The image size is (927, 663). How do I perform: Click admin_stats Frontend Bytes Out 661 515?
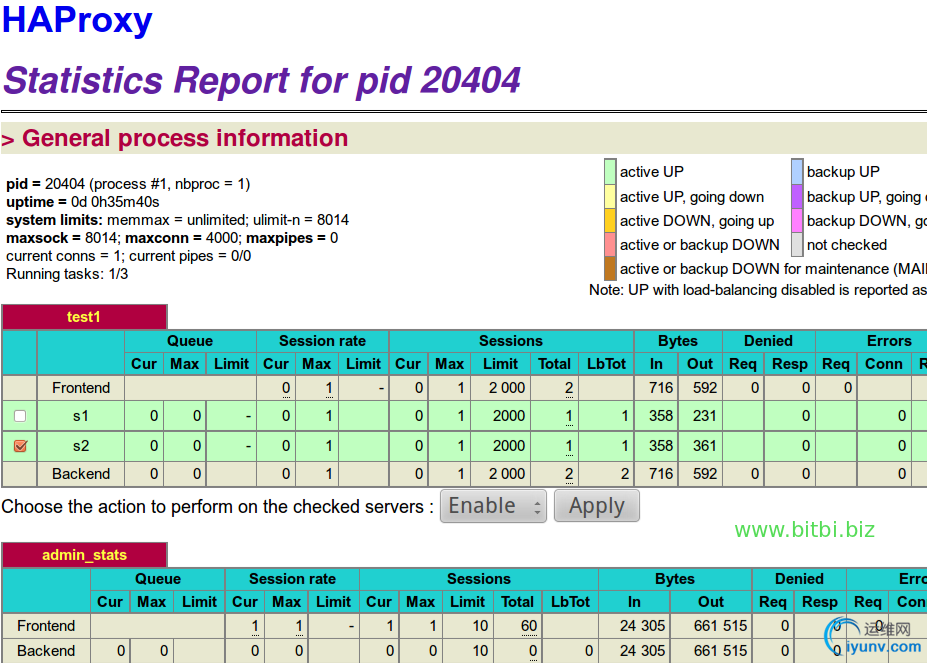[x=720, y=626]
